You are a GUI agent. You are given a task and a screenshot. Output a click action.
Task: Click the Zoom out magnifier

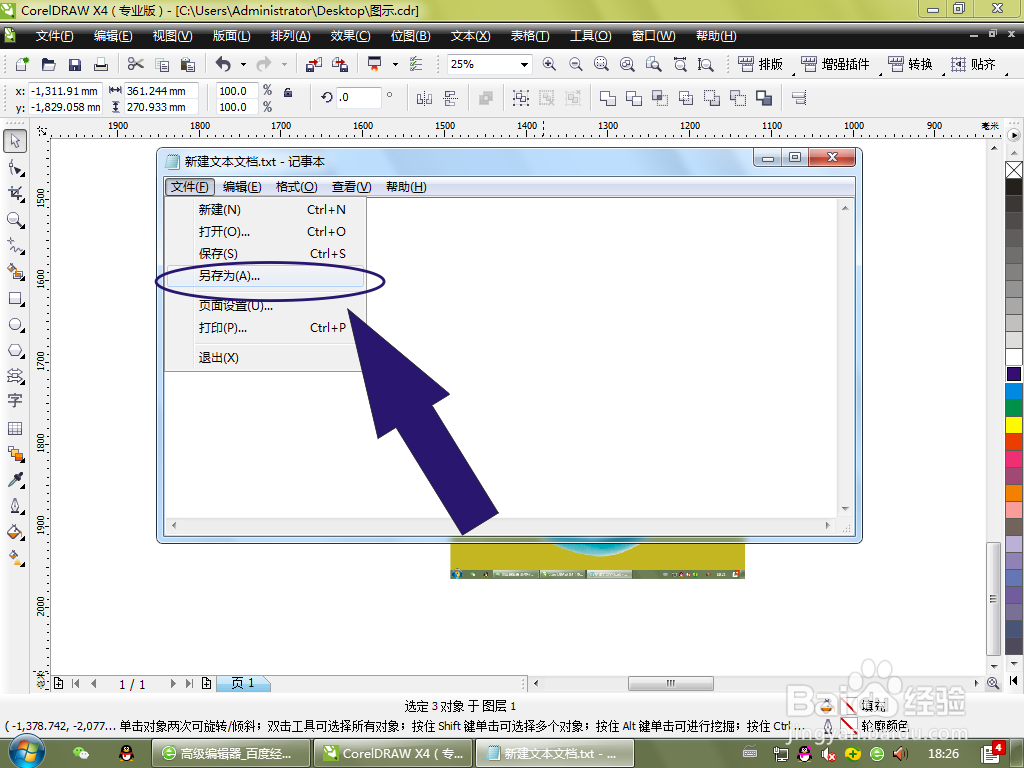[575, 64]
